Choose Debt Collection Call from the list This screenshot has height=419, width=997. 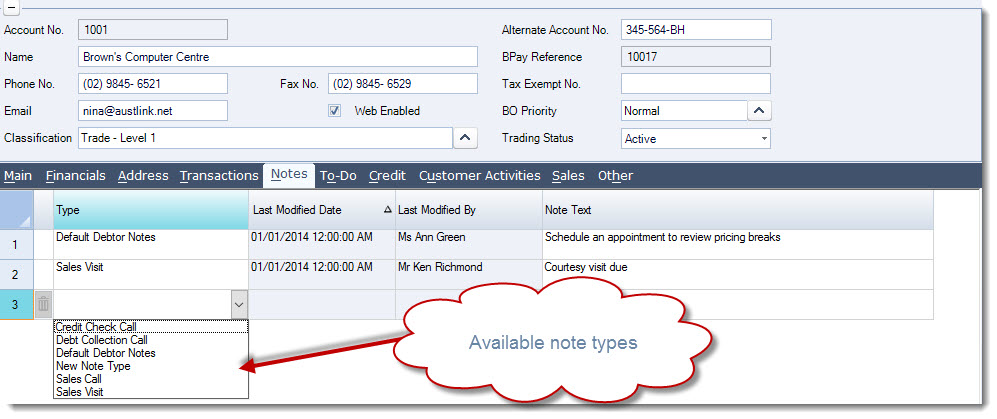(151, 340)
